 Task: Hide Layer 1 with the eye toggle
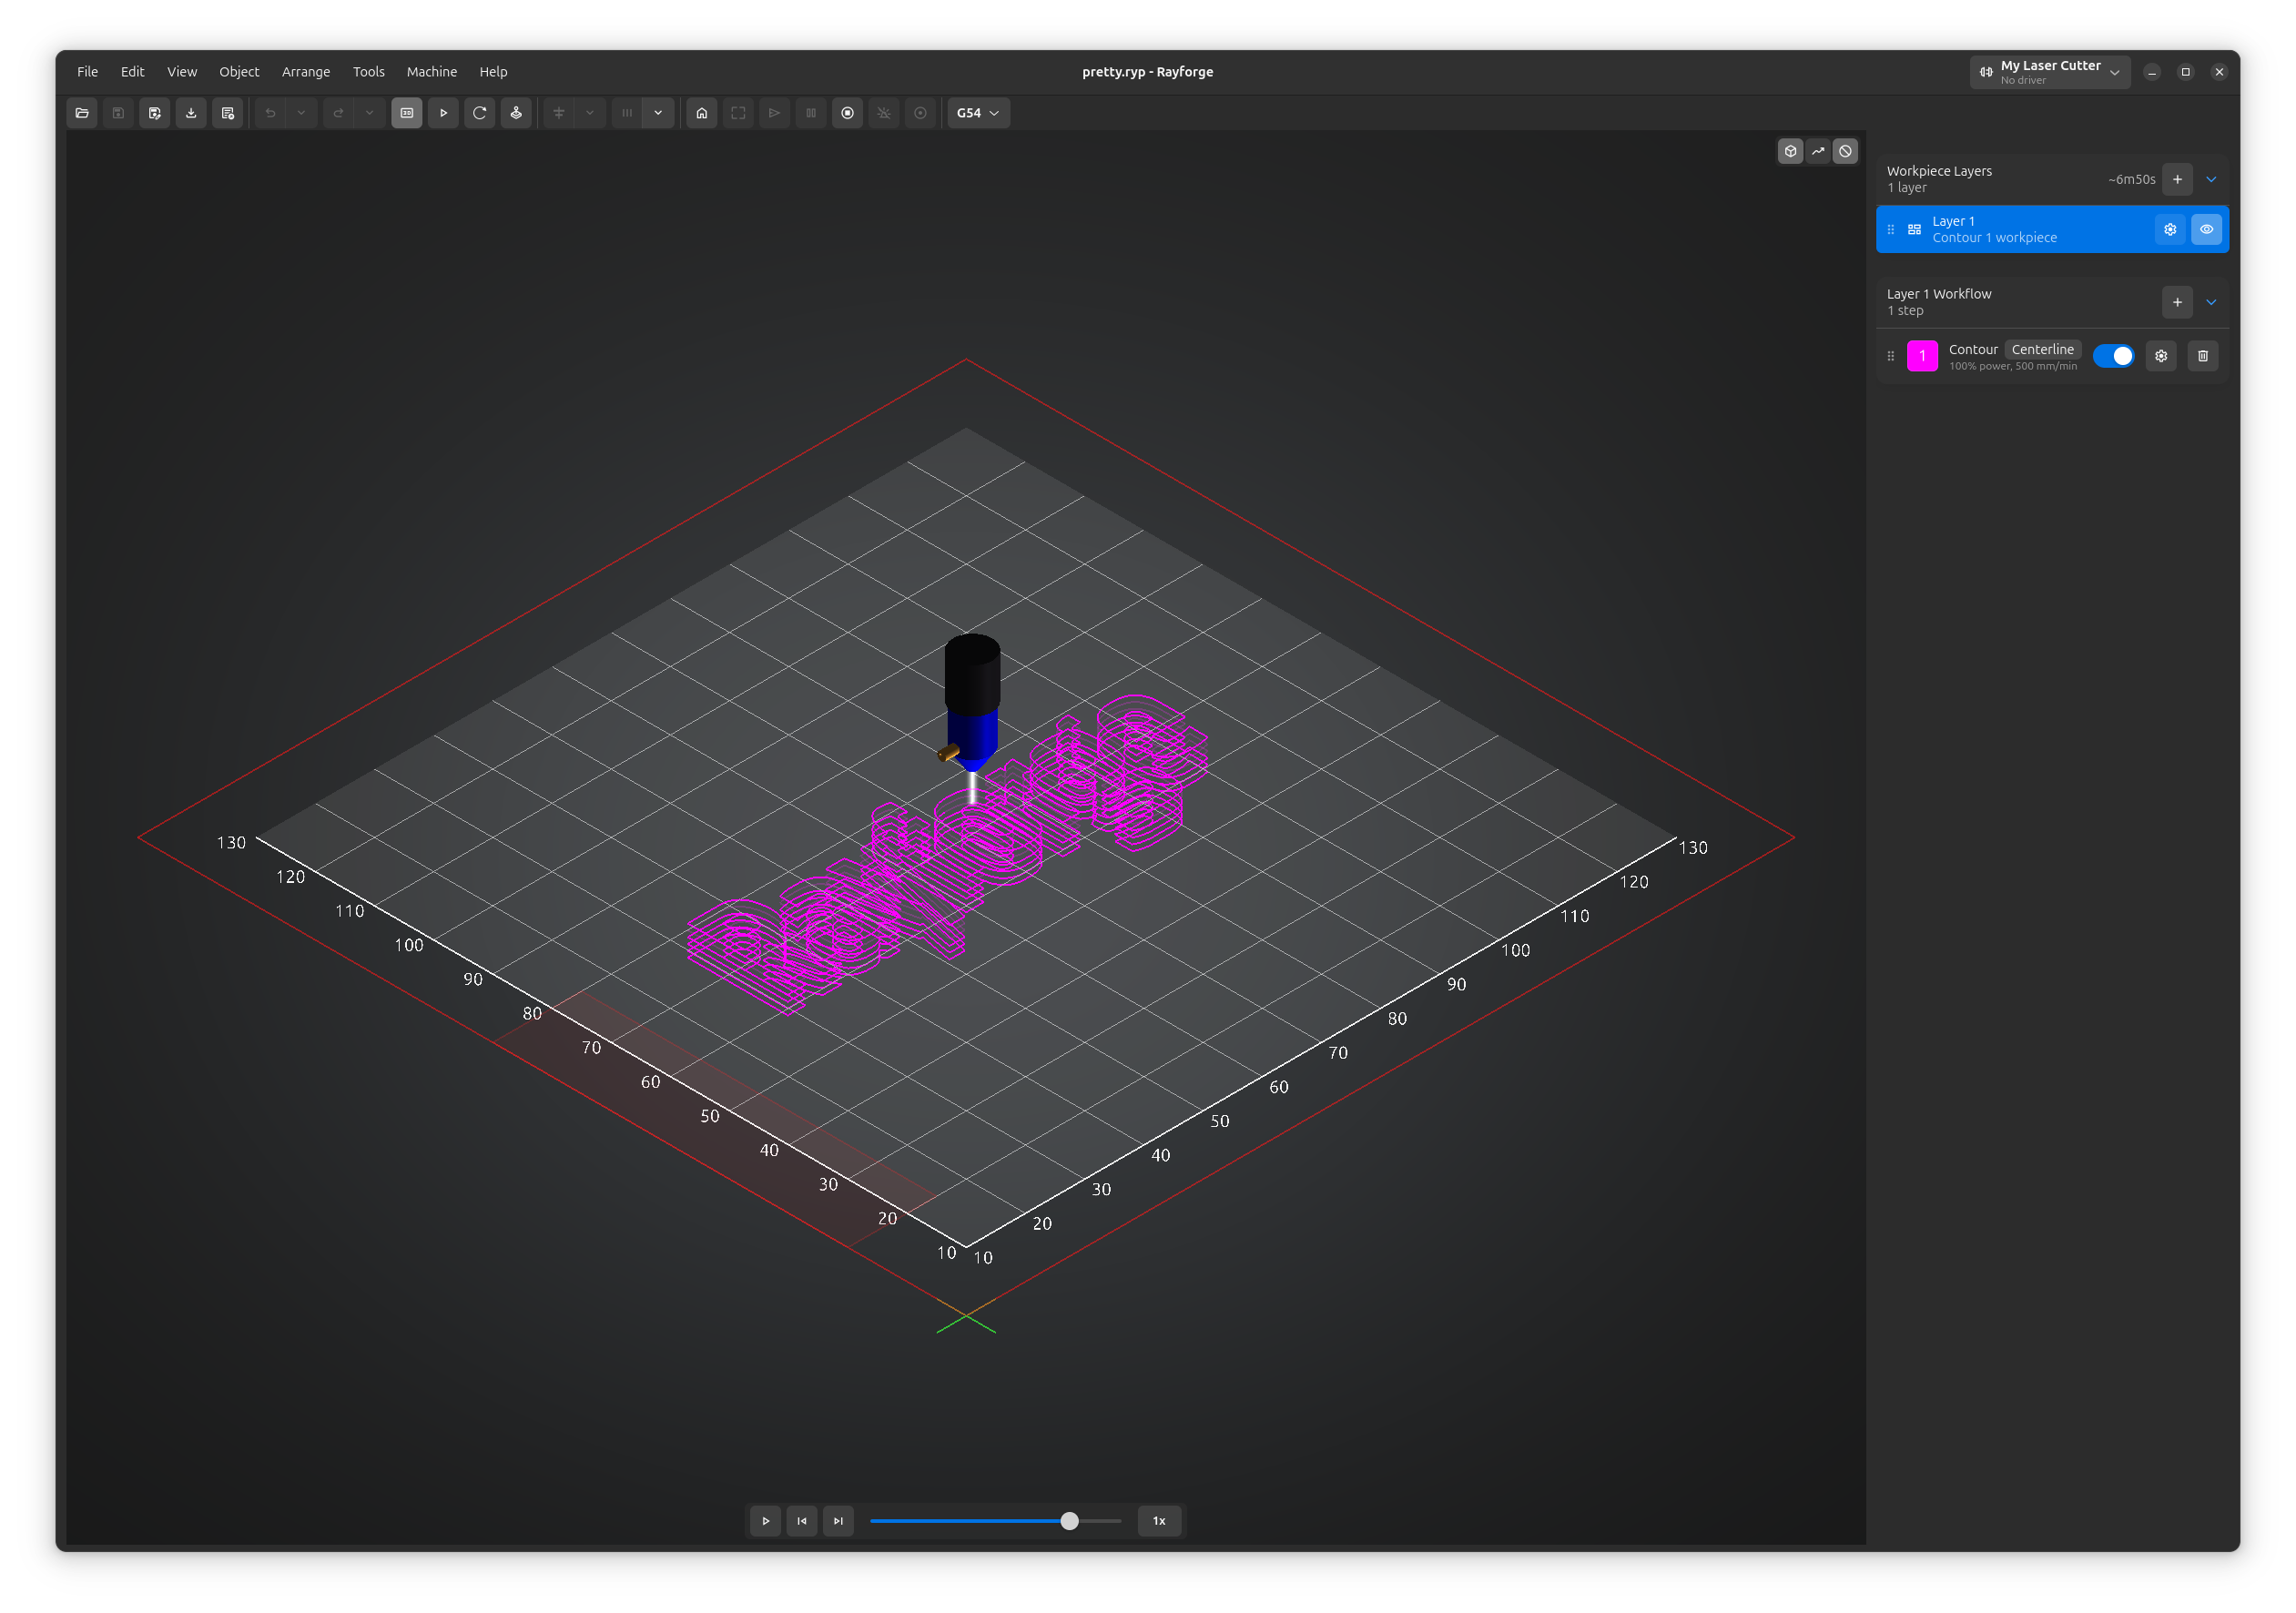click(2206, 229)
